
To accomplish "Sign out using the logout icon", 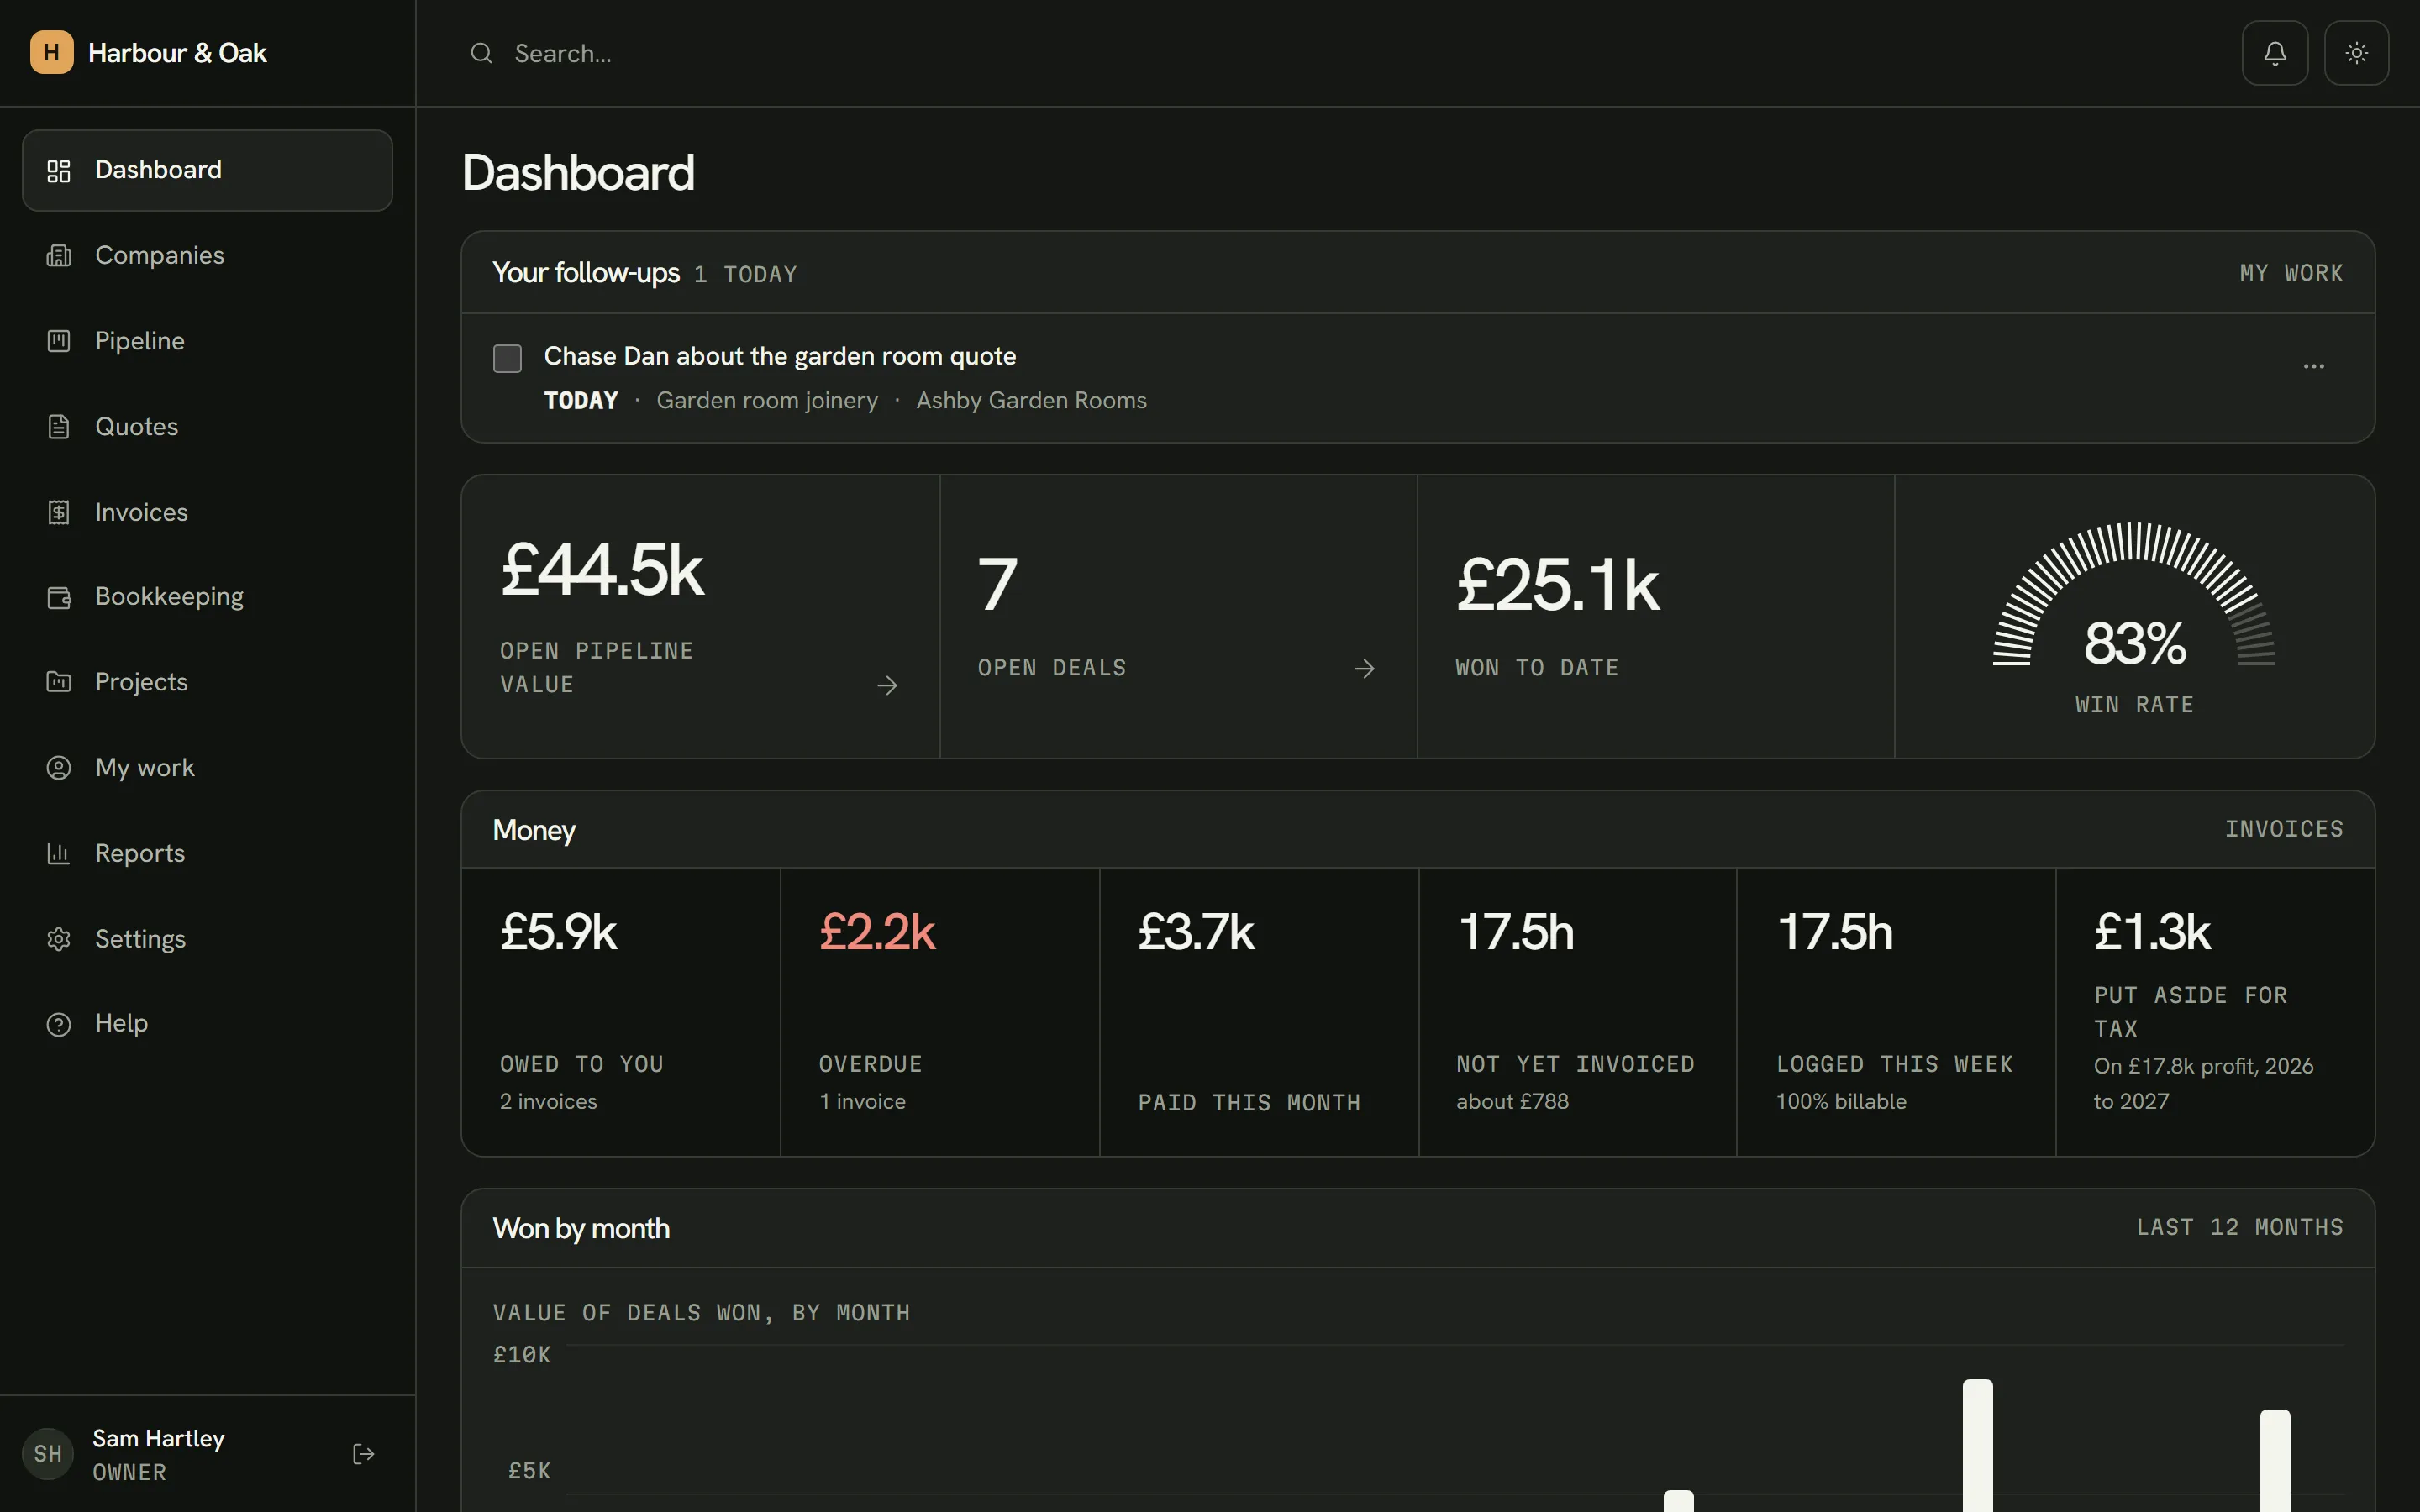I will coord(364,1454).
